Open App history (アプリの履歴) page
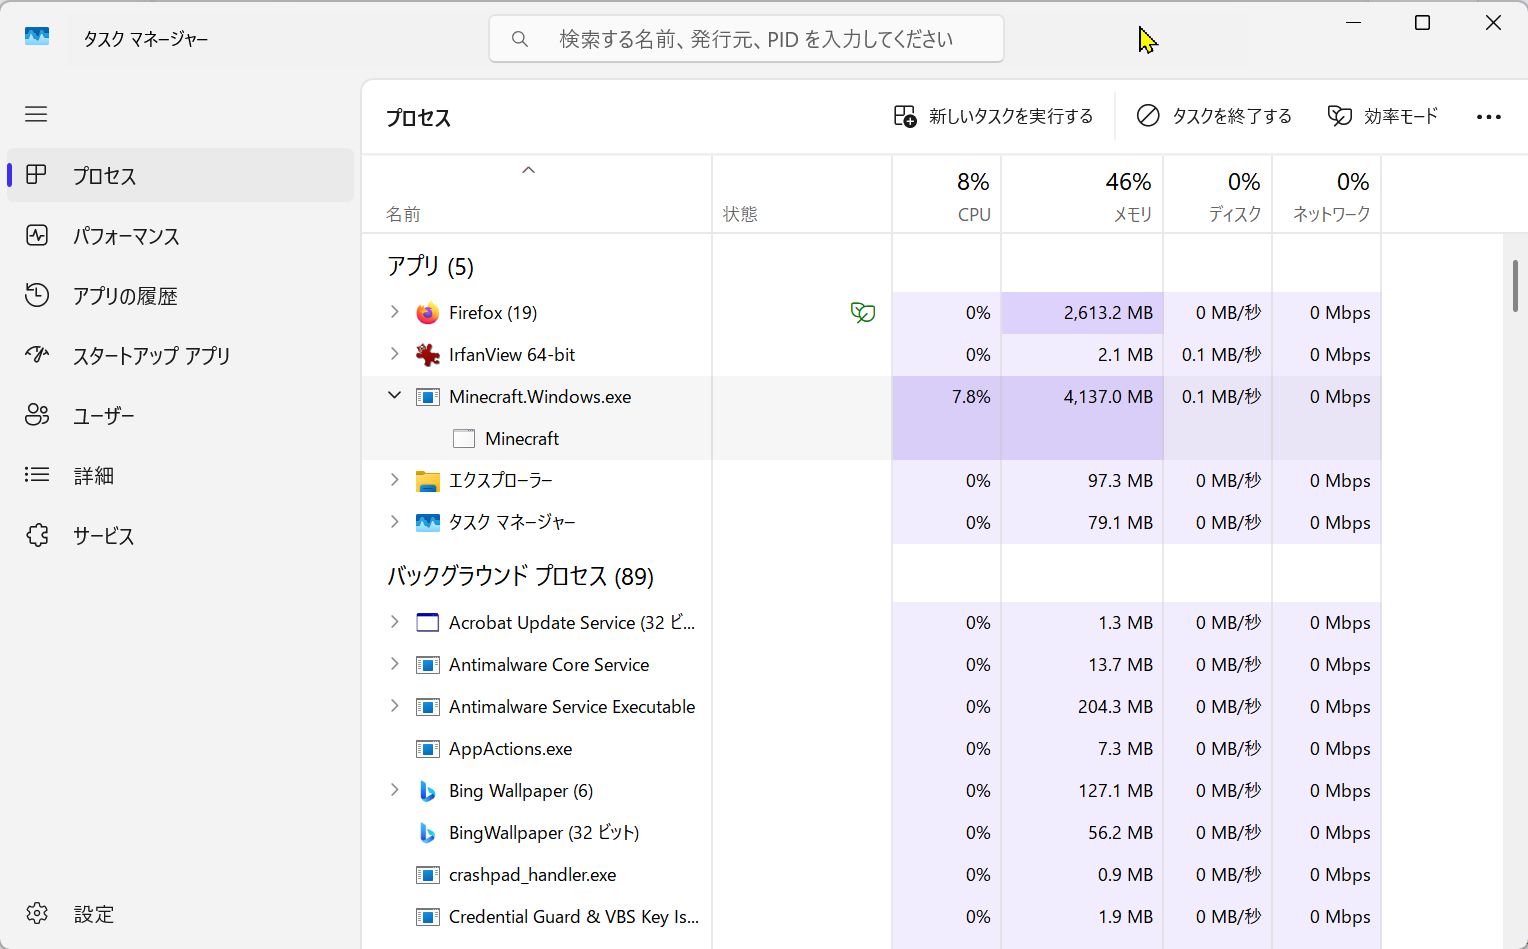 (124, 296)
